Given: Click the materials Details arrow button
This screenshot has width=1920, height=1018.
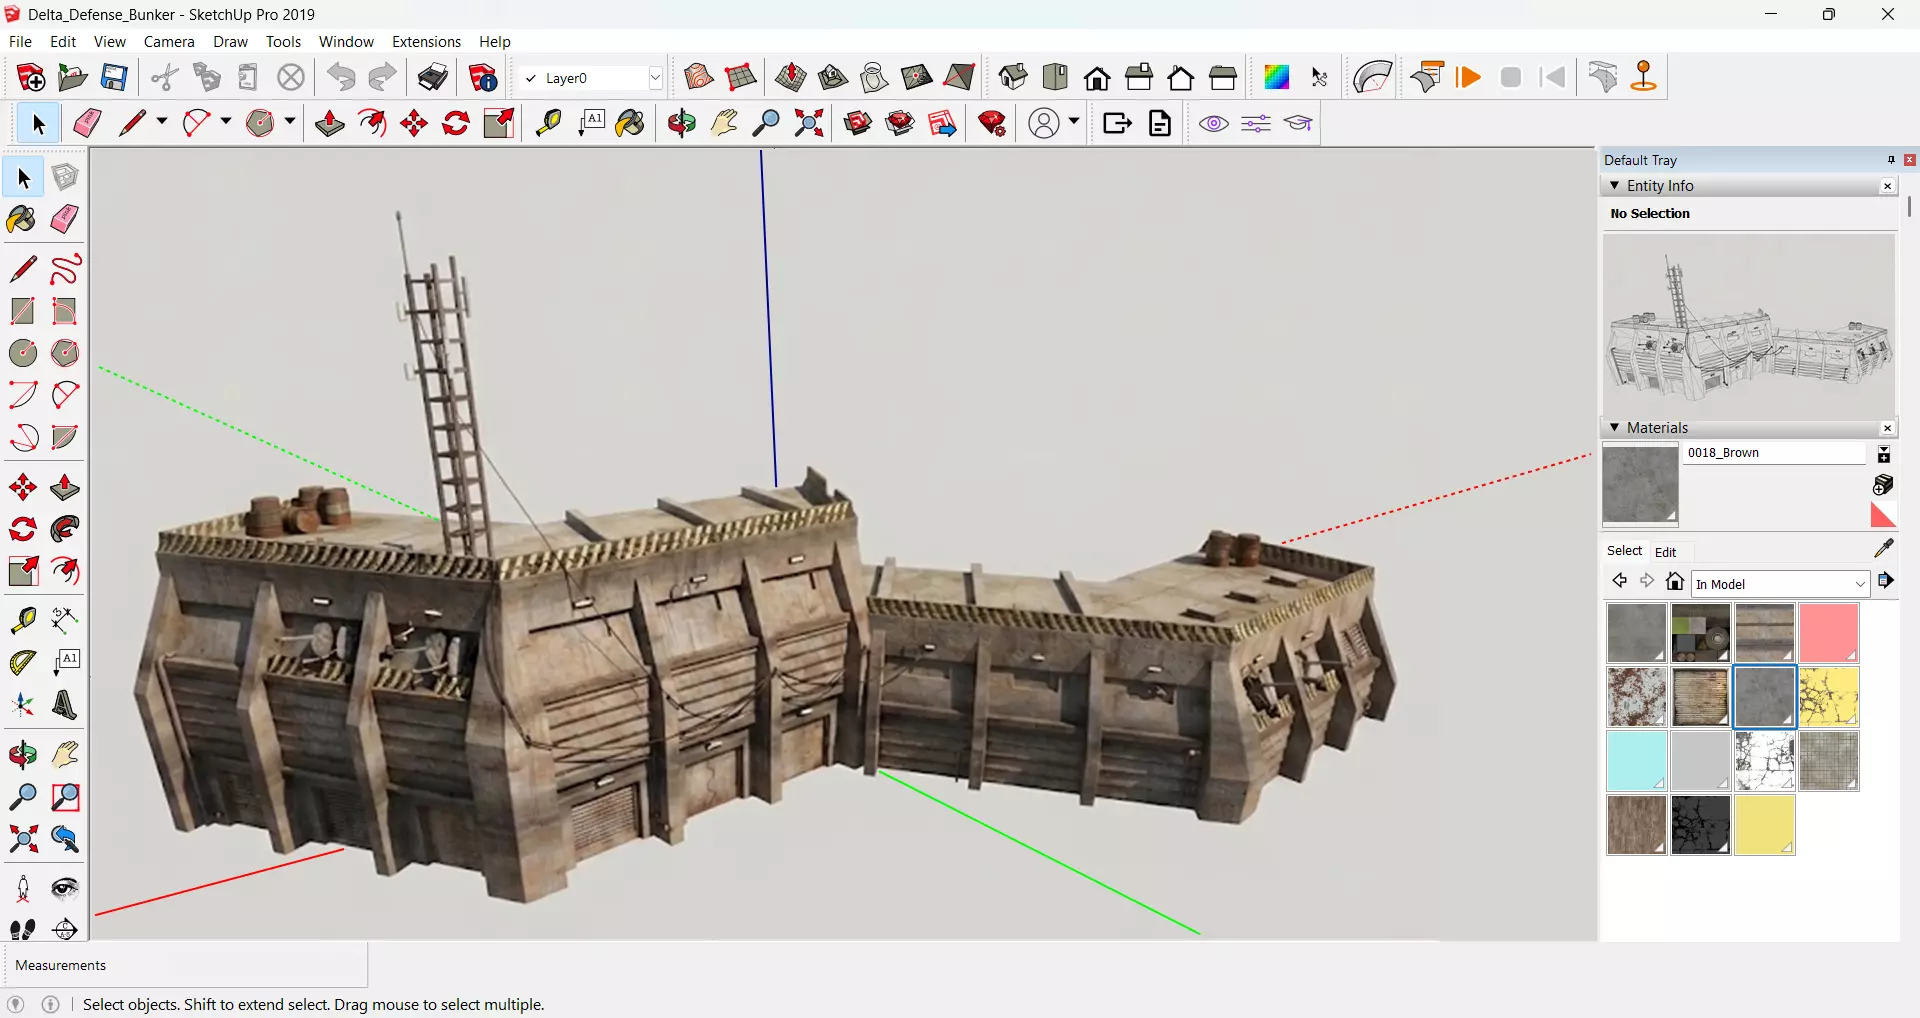Looking at the screenshot, I should [1886, 581].
